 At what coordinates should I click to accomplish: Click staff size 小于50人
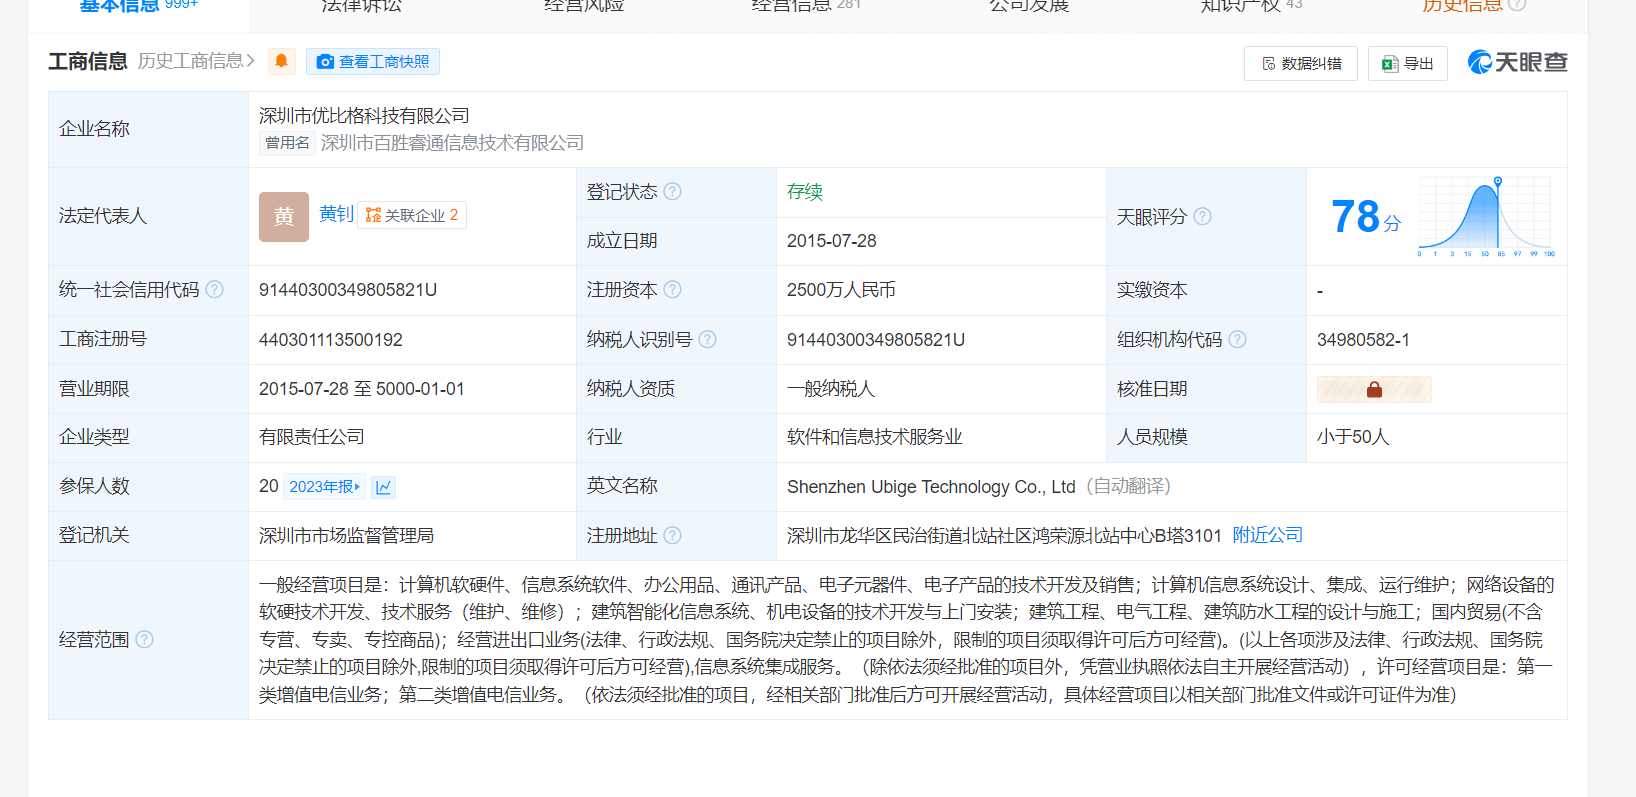pyautogui.click(x=1353, y=437)
